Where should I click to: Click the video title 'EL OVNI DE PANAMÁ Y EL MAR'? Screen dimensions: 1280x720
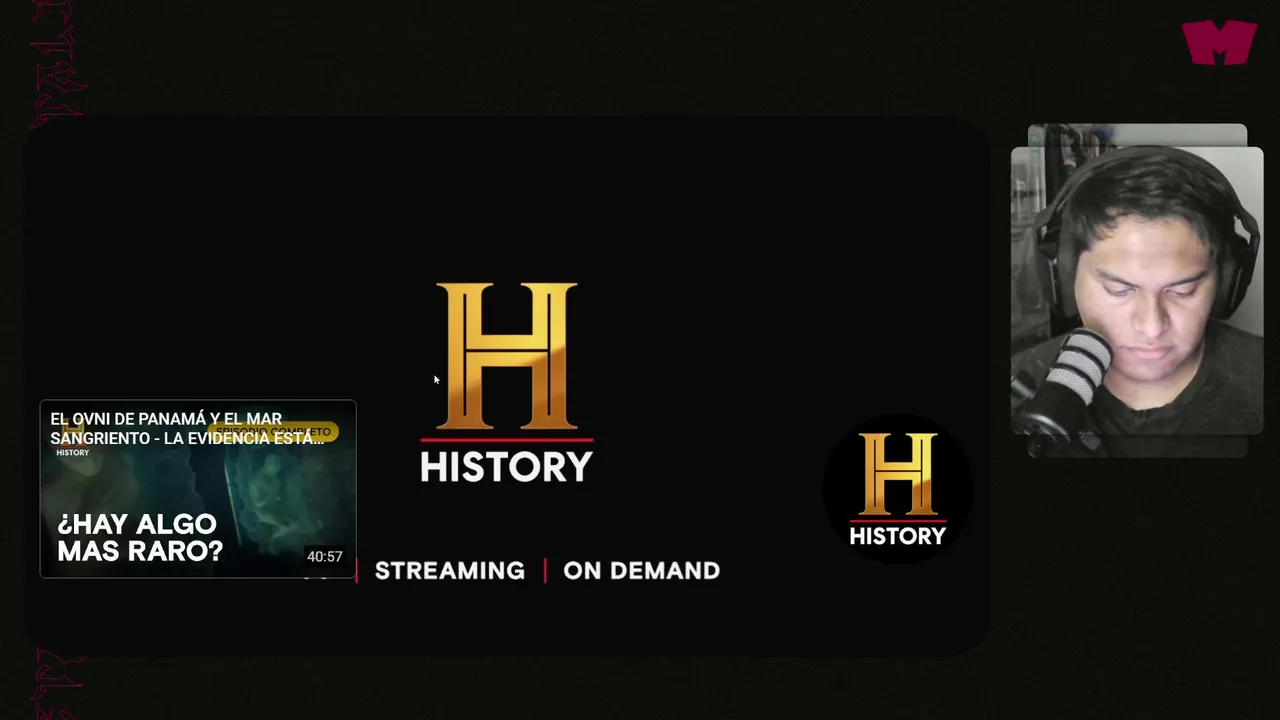[187, 428]
